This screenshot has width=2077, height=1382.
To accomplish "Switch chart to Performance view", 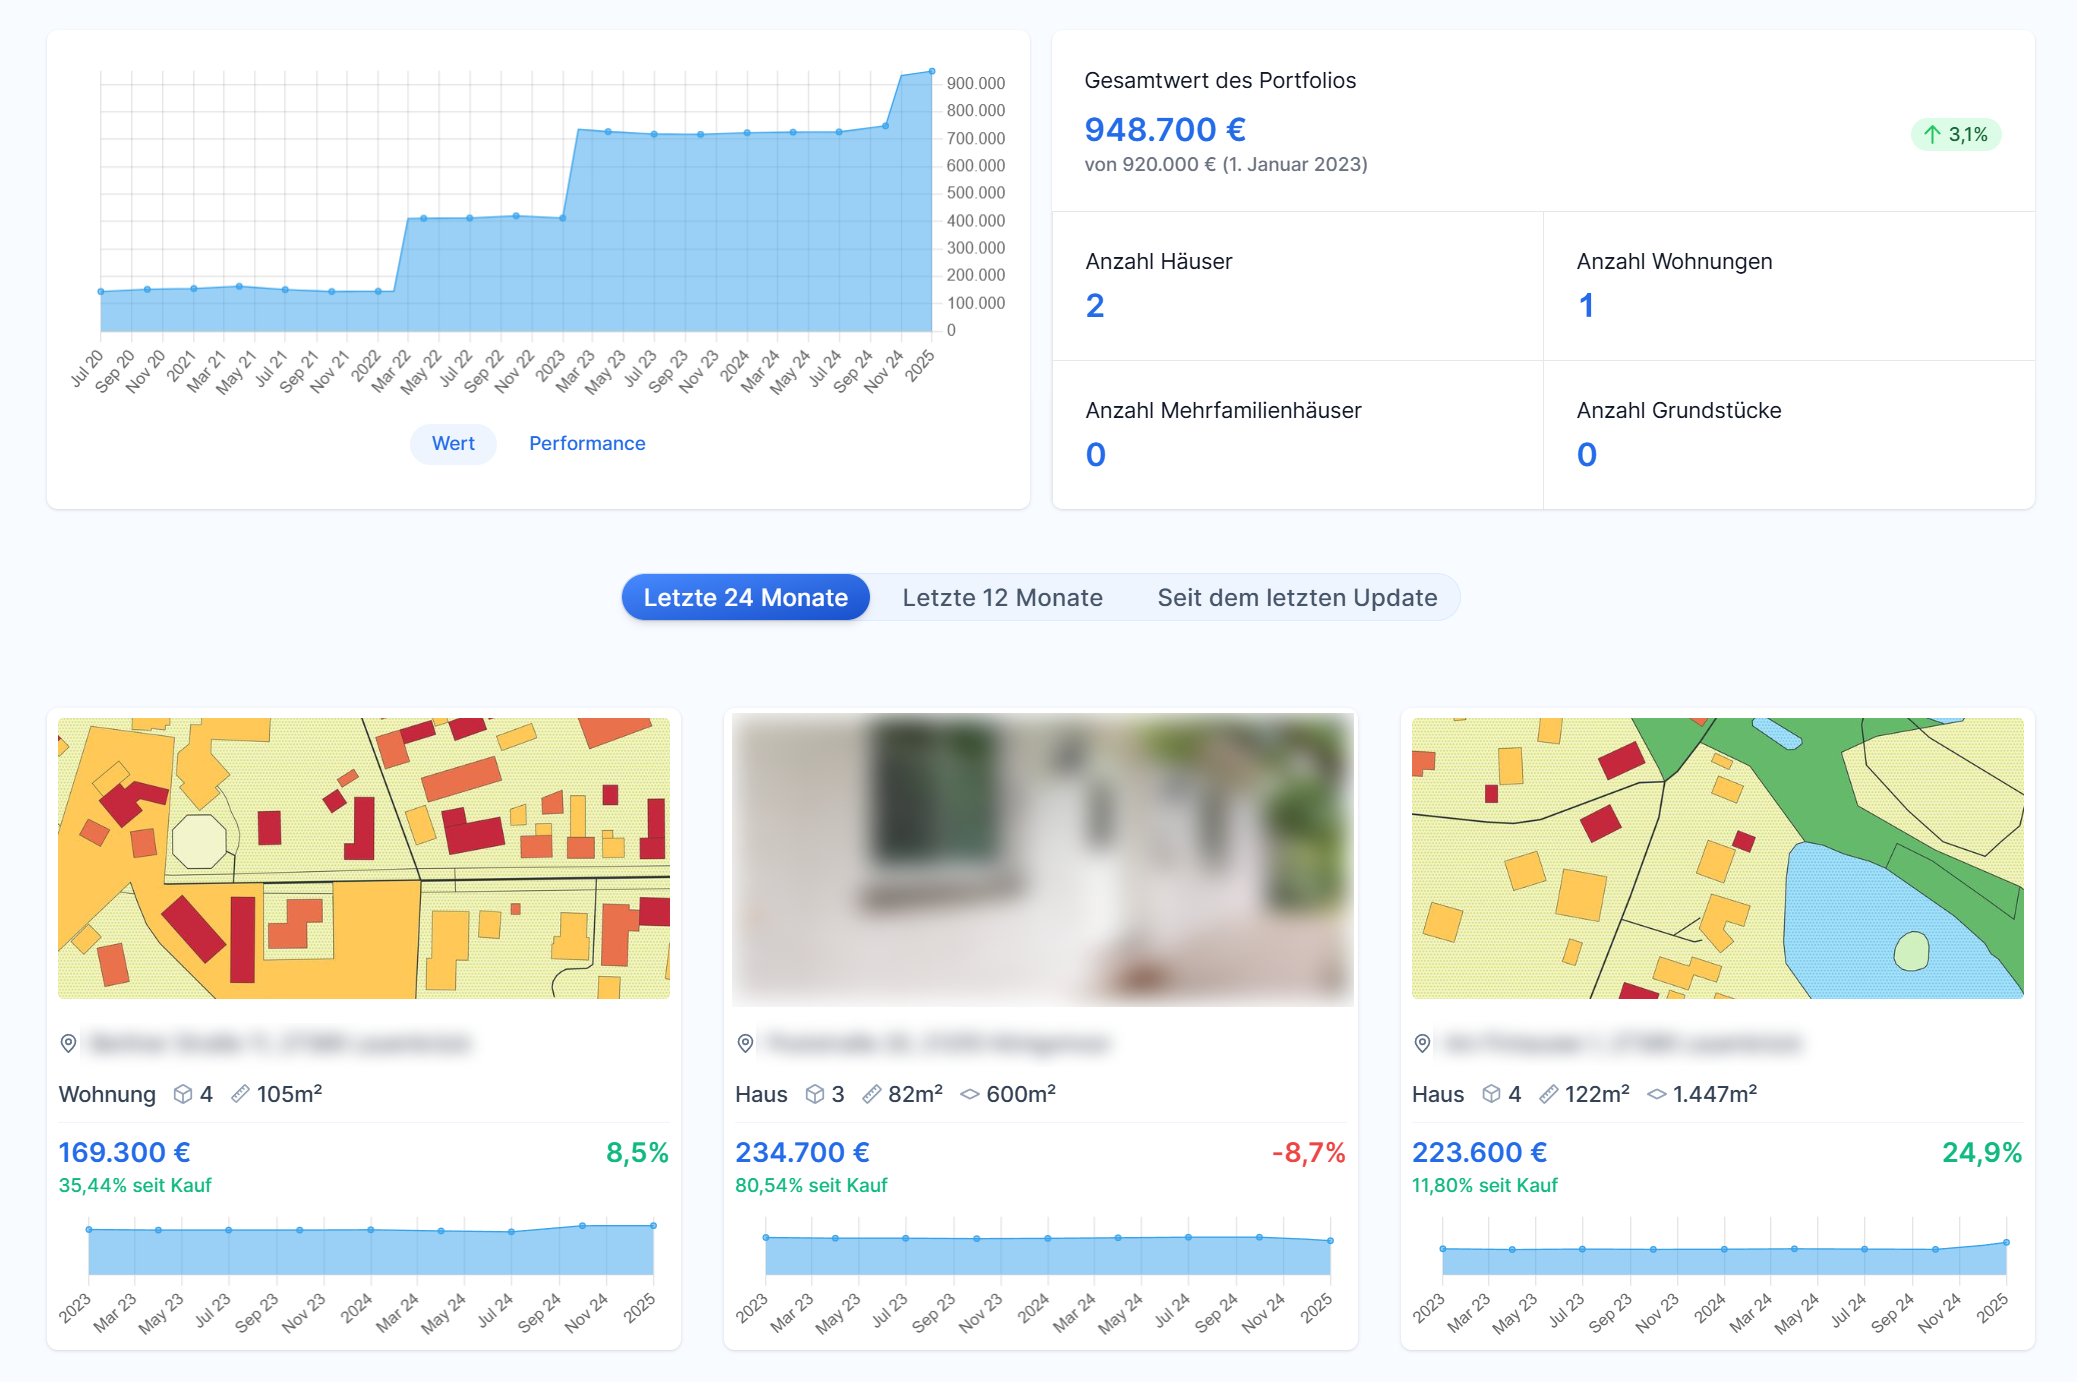I will click(x=587, y=443).
